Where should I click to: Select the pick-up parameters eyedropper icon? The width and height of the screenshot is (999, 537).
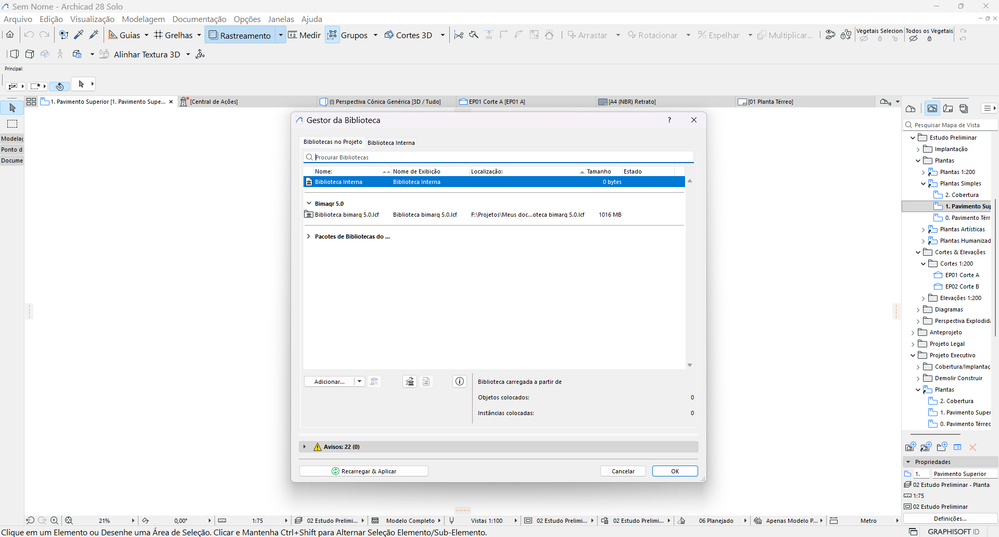coord(78,35)
